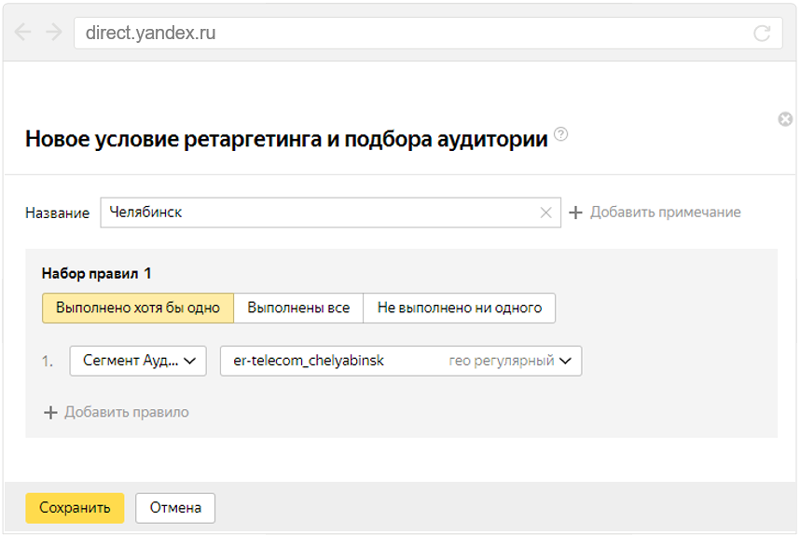Screen dimensions: 800x535
Task: Open the er-telecom_chelyabinsk segment dropdown
Action: pyautogui.click(x=401, y=361)
